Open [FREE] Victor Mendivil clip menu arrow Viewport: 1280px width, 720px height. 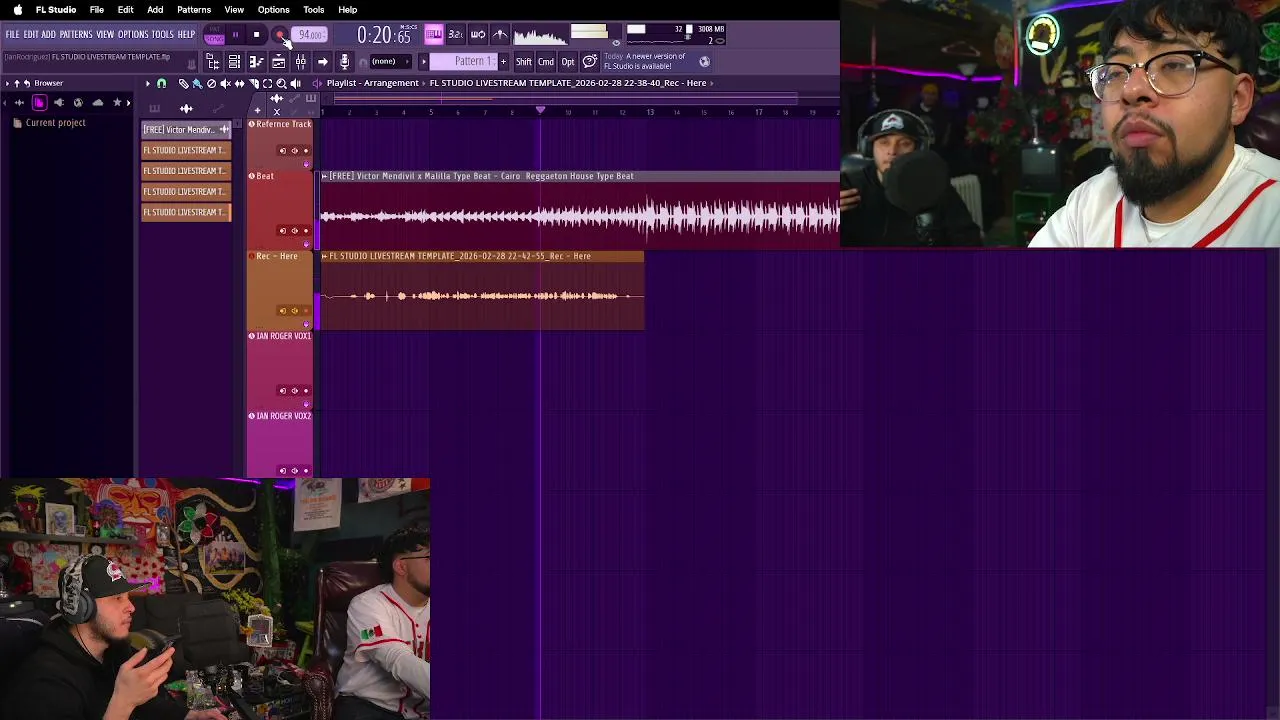(324, 176)
